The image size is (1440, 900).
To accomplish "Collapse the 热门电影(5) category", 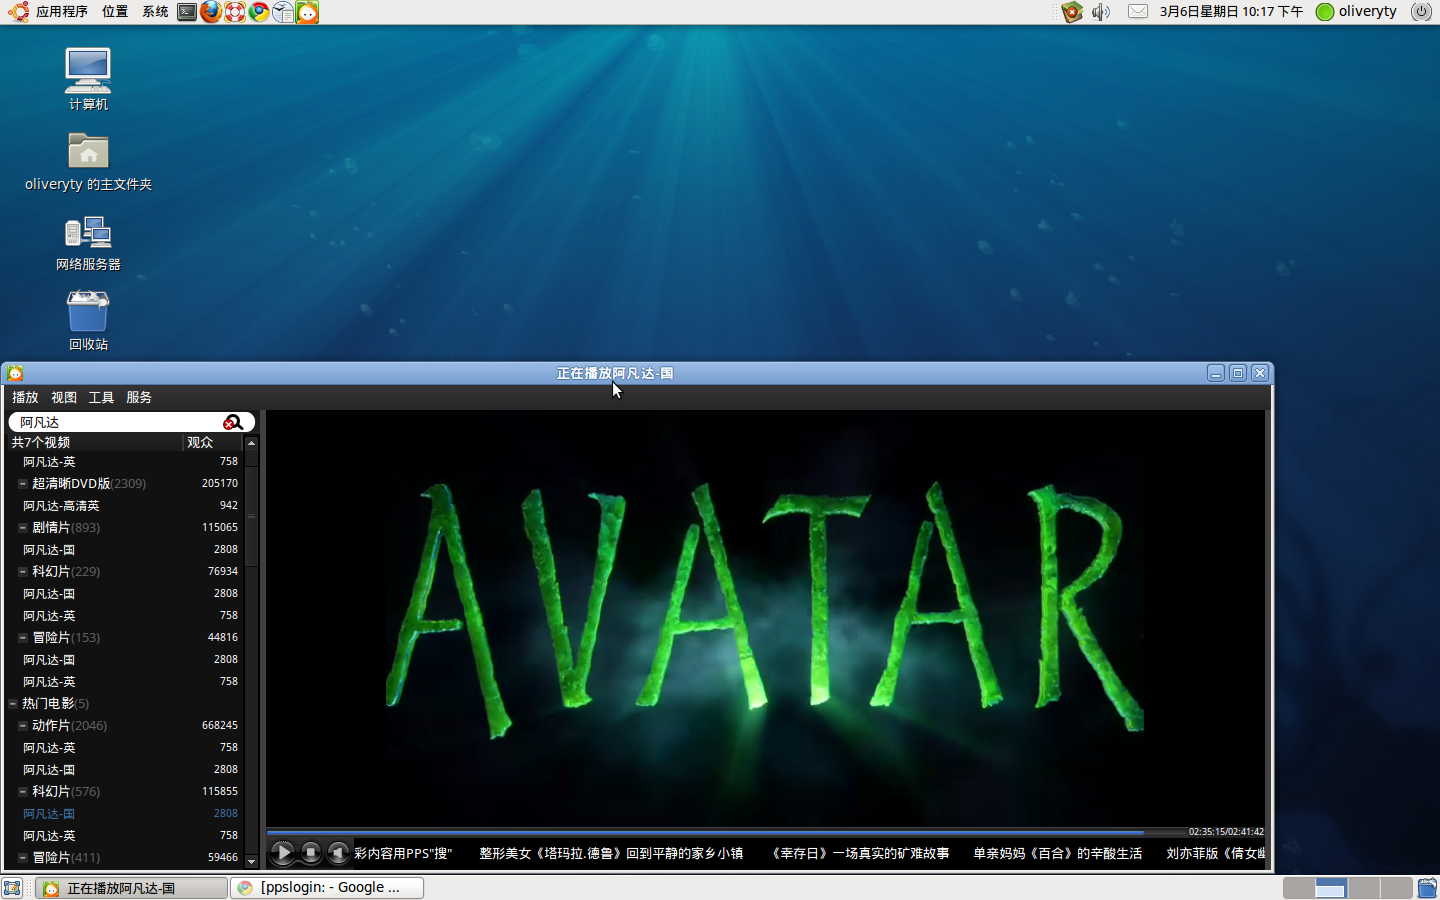I will point(13,703).
